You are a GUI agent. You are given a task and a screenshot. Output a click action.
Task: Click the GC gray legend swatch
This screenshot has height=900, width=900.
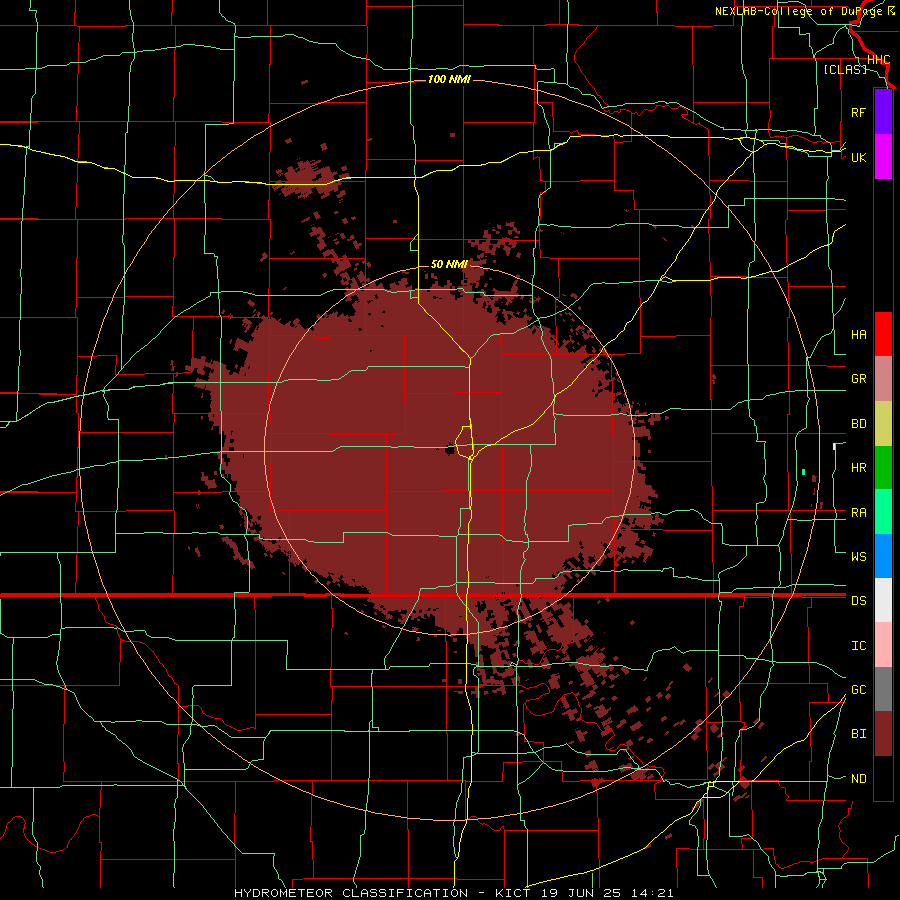click(x=883, y=689)
